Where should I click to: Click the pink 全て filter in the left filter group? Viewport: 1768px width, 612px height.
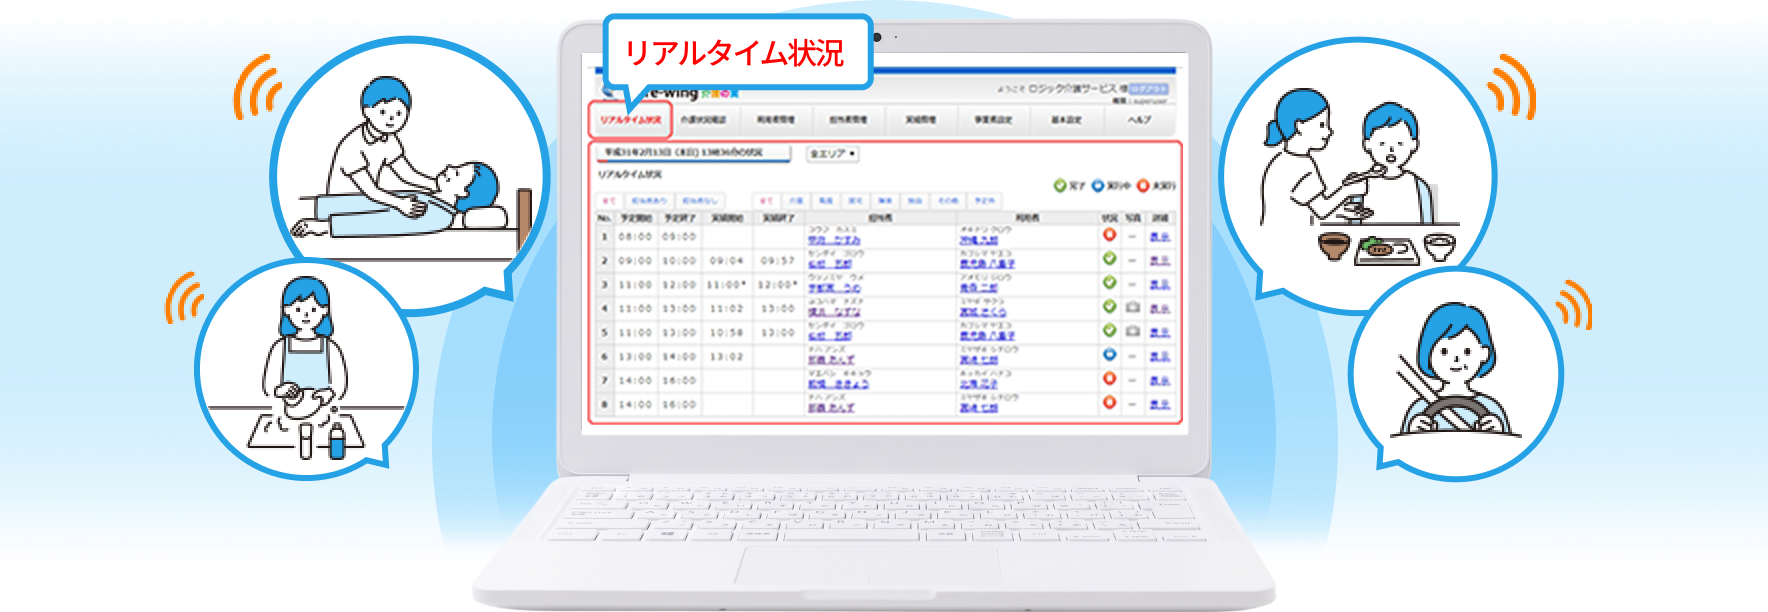(610, 200)
